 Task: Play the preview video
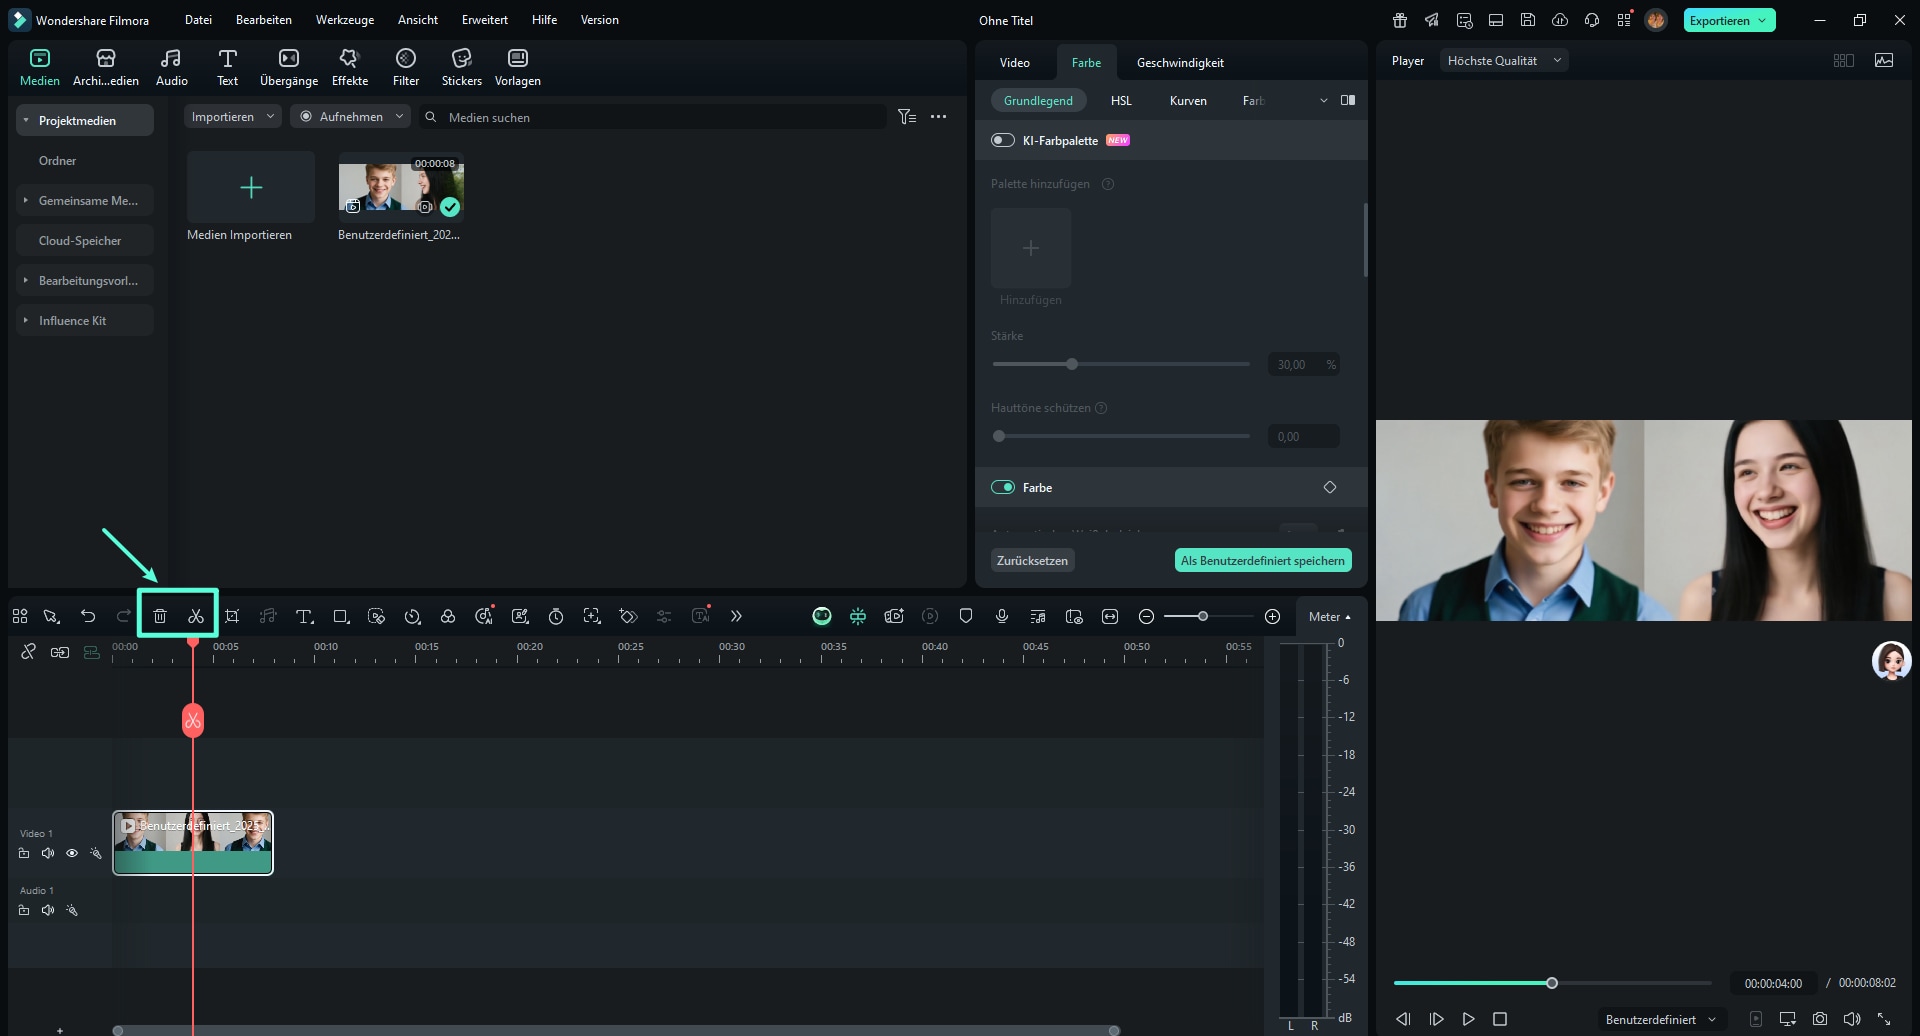[x=1468, y=1019]
